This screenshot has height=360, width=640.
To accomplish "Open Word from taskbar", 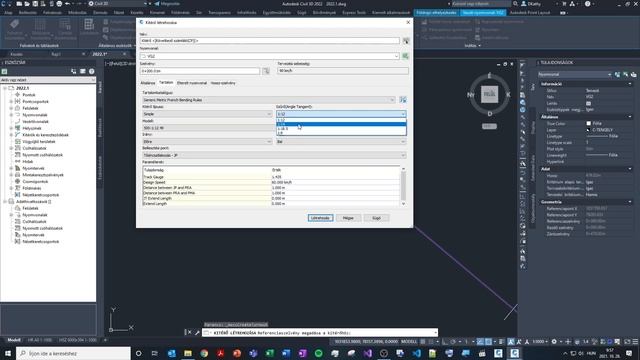I will [286, 353].
